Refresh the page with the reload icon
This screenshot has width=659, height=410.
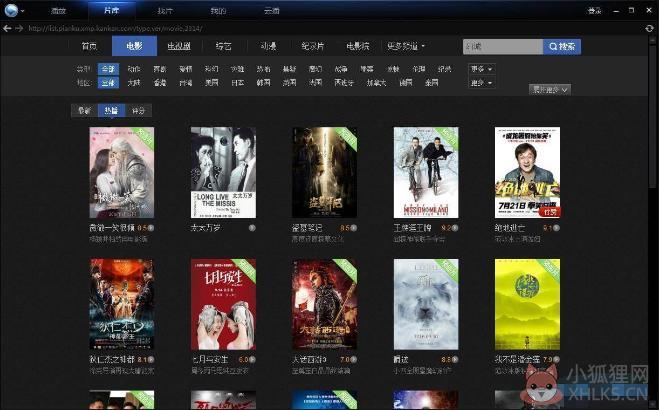click(x=649, y=29)
